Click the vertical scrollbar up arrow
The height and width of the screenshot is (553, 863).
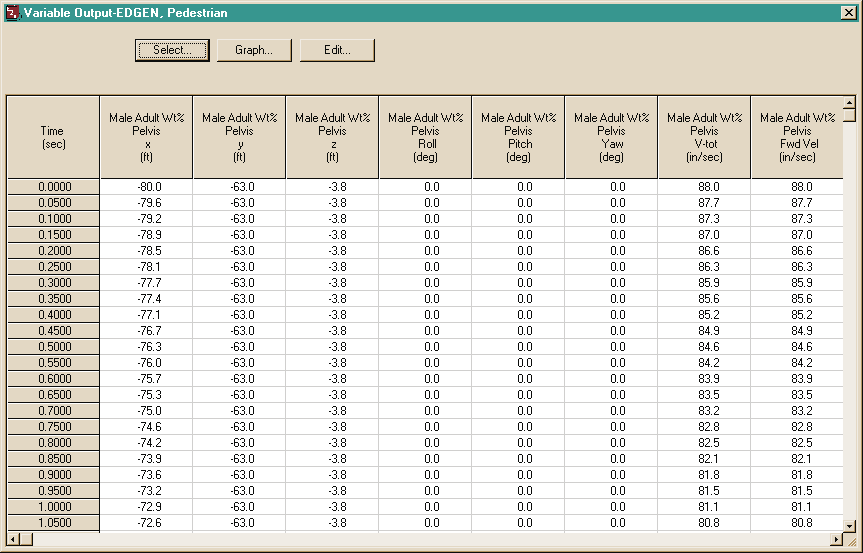point(849,102)
